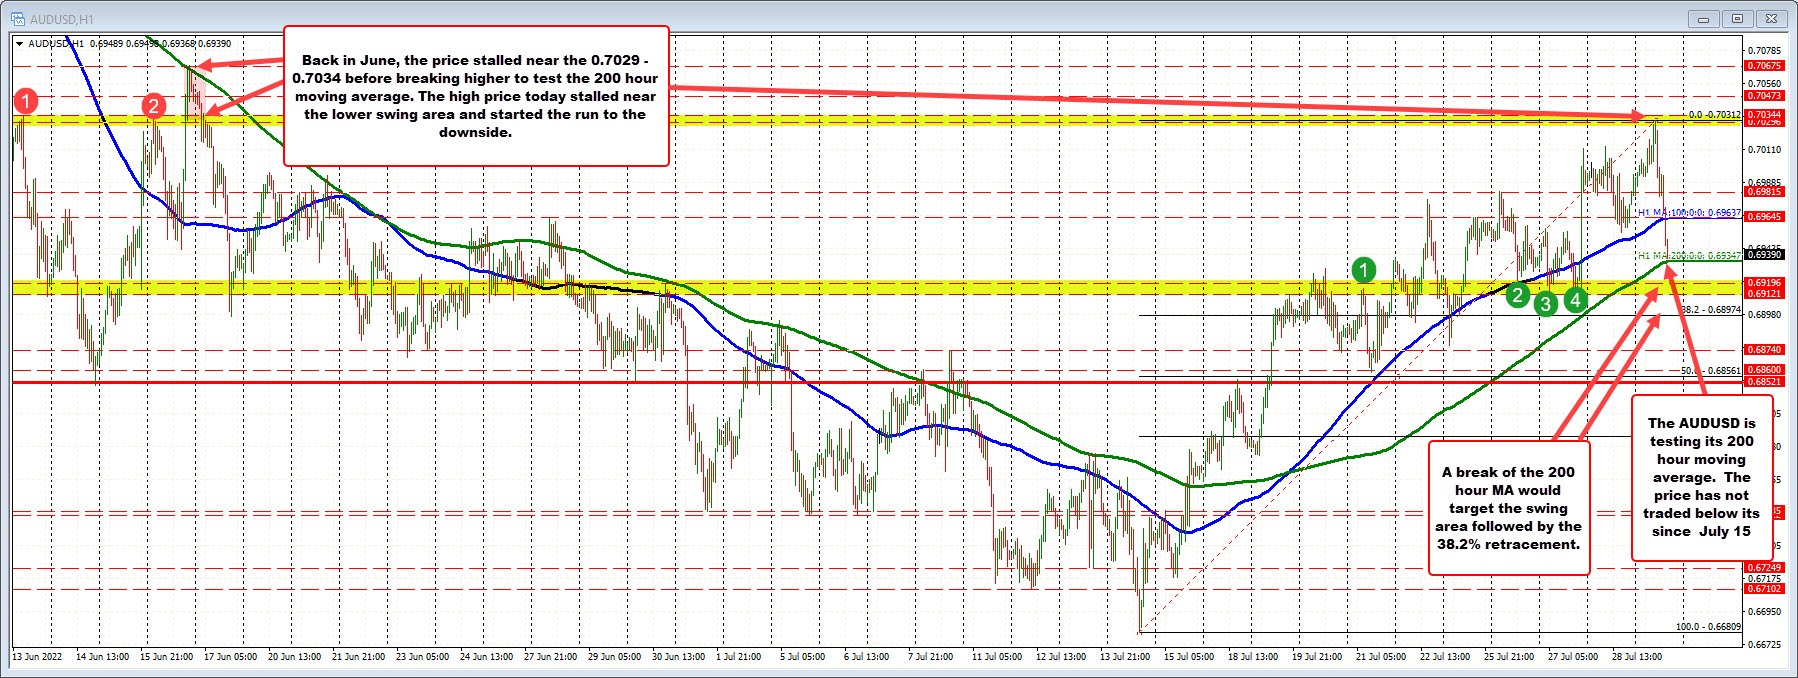
Task: Click the red 0.67249 price tag
Action: point(1763,568)
